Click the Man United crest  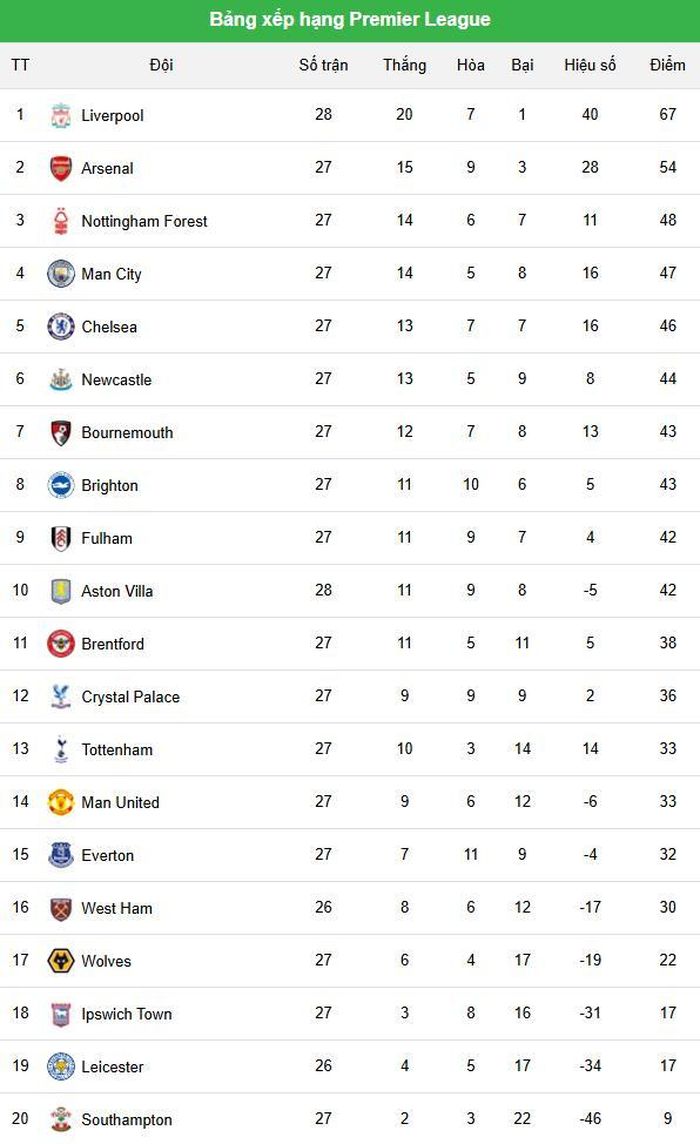click(61, 802)
